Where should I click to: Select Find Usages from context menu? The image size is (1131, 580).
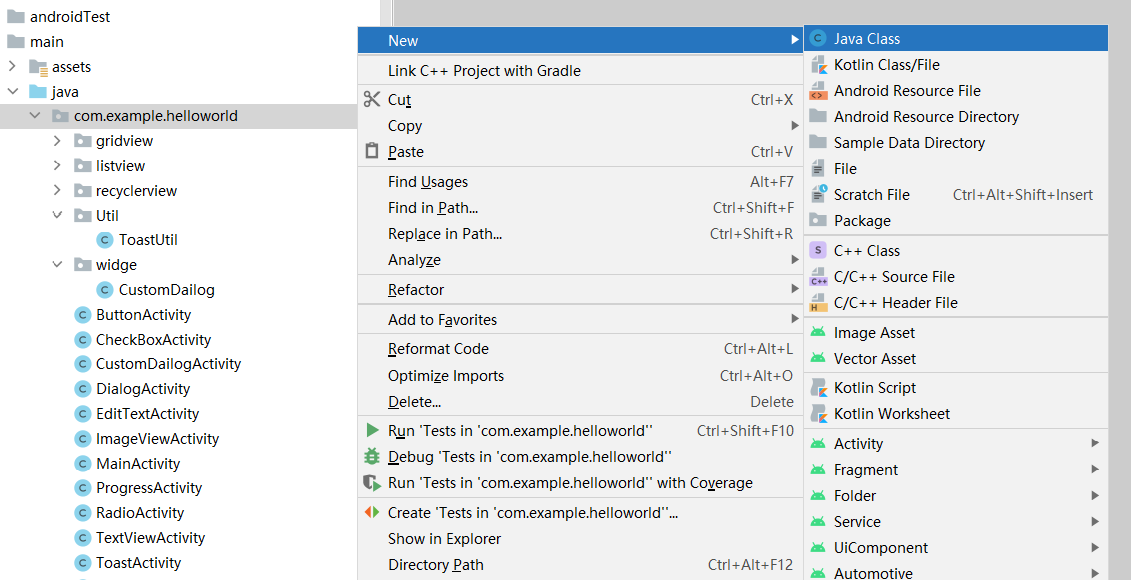click(x=428, y=182)
